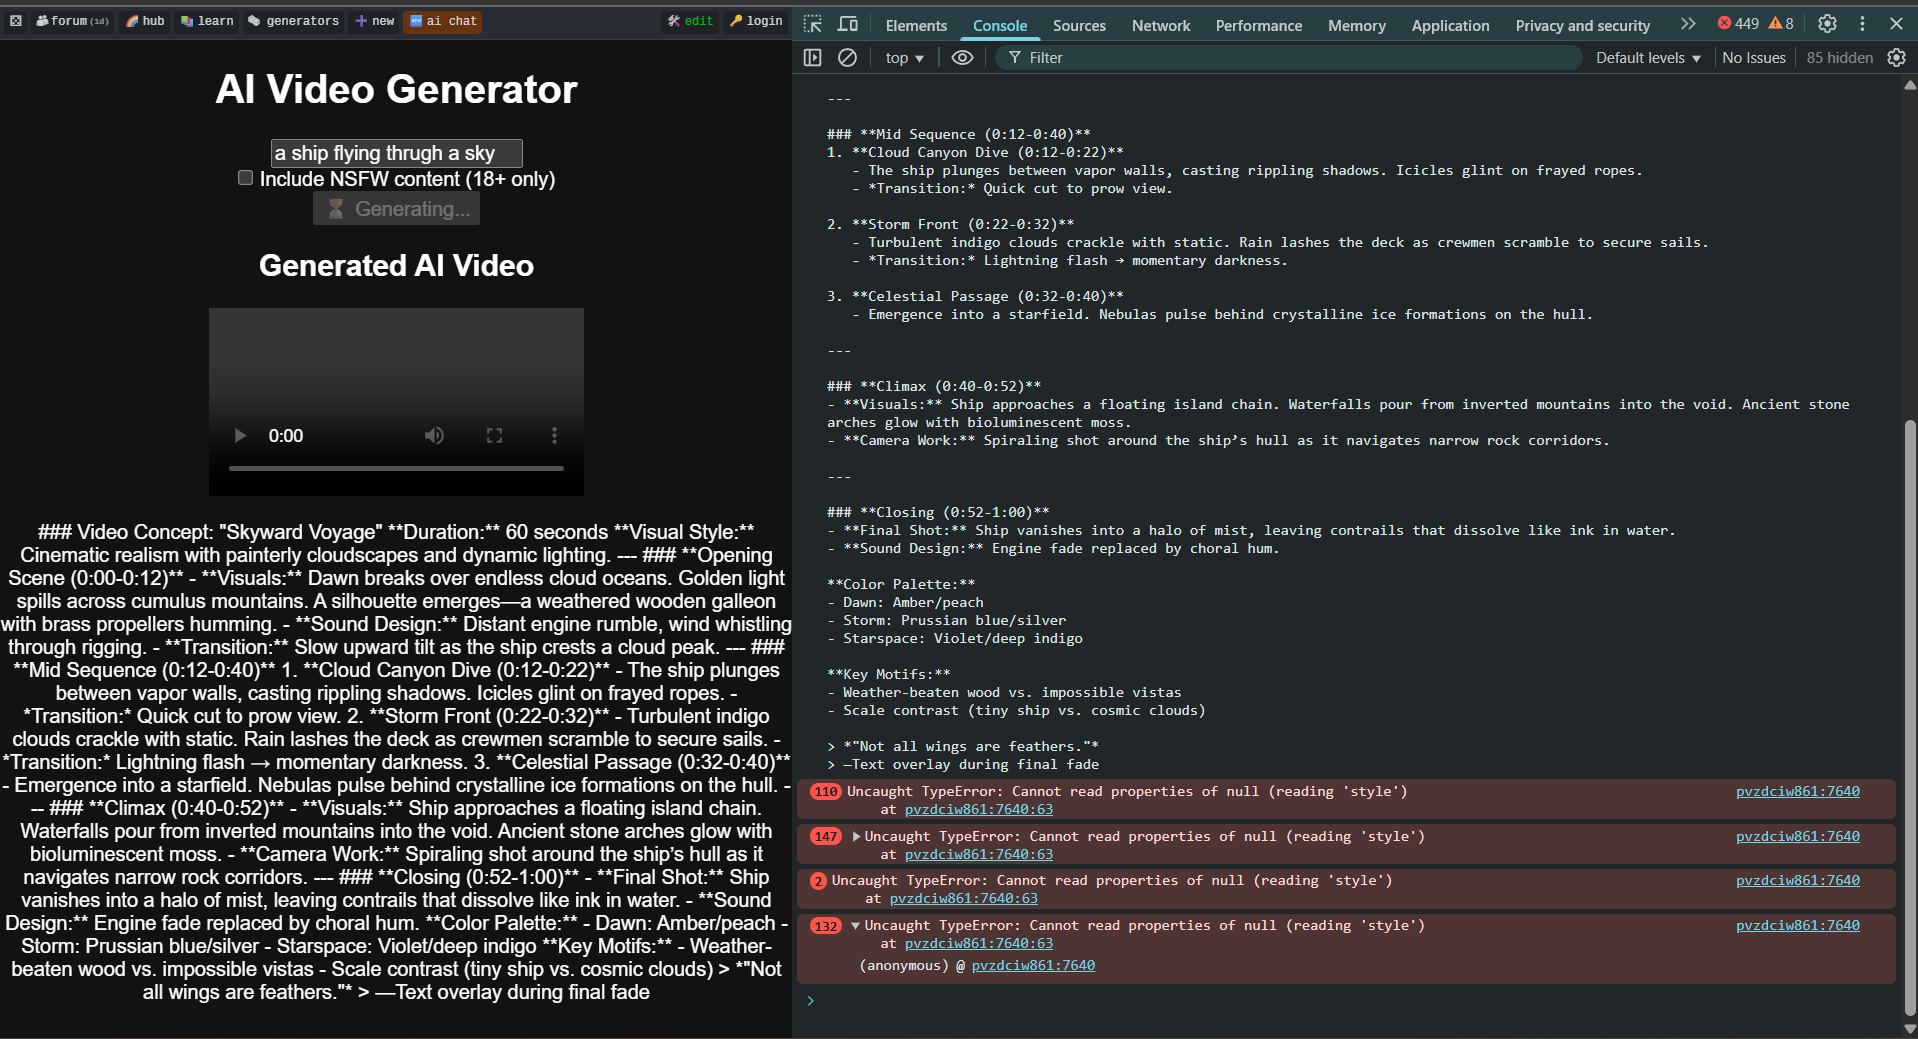Switch to the Network tab
The image size is (1918, 1039).
tap(1160, 26)
